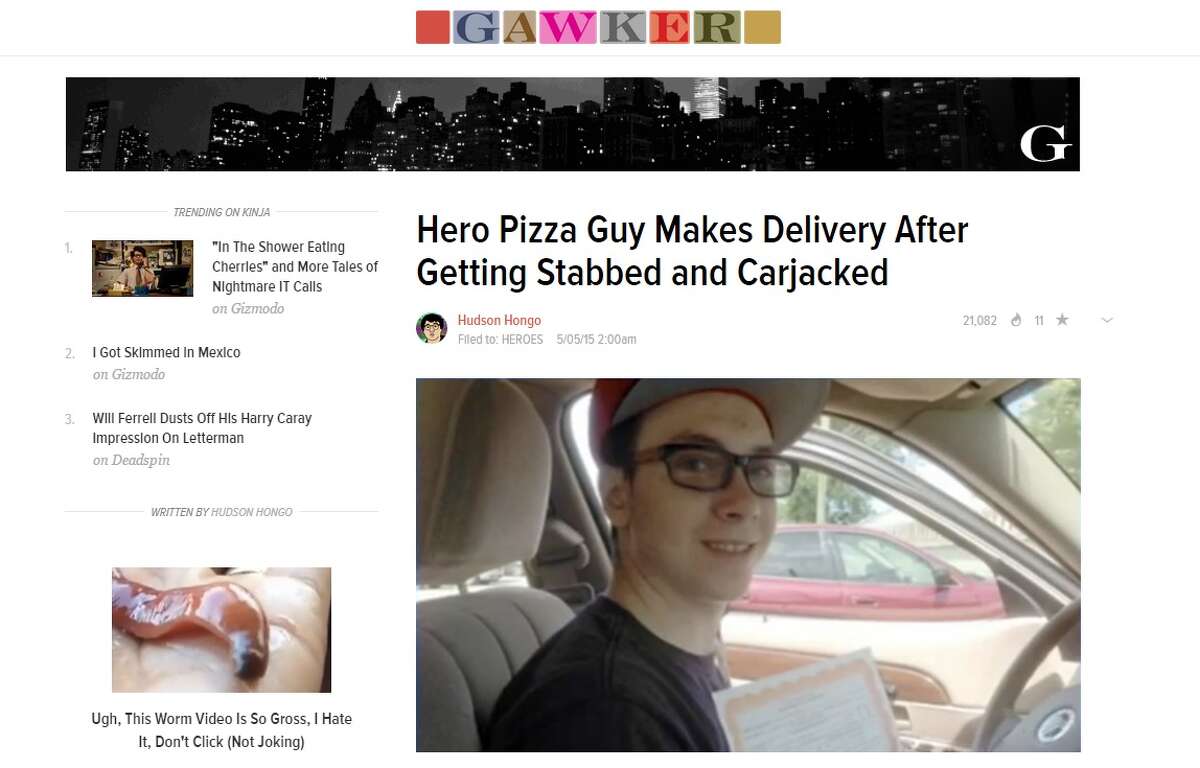Image resolution: width=1200 pixels, height=768 pixels.
Task: Open Hudson Hongo author link
Action: coord(499,320)
